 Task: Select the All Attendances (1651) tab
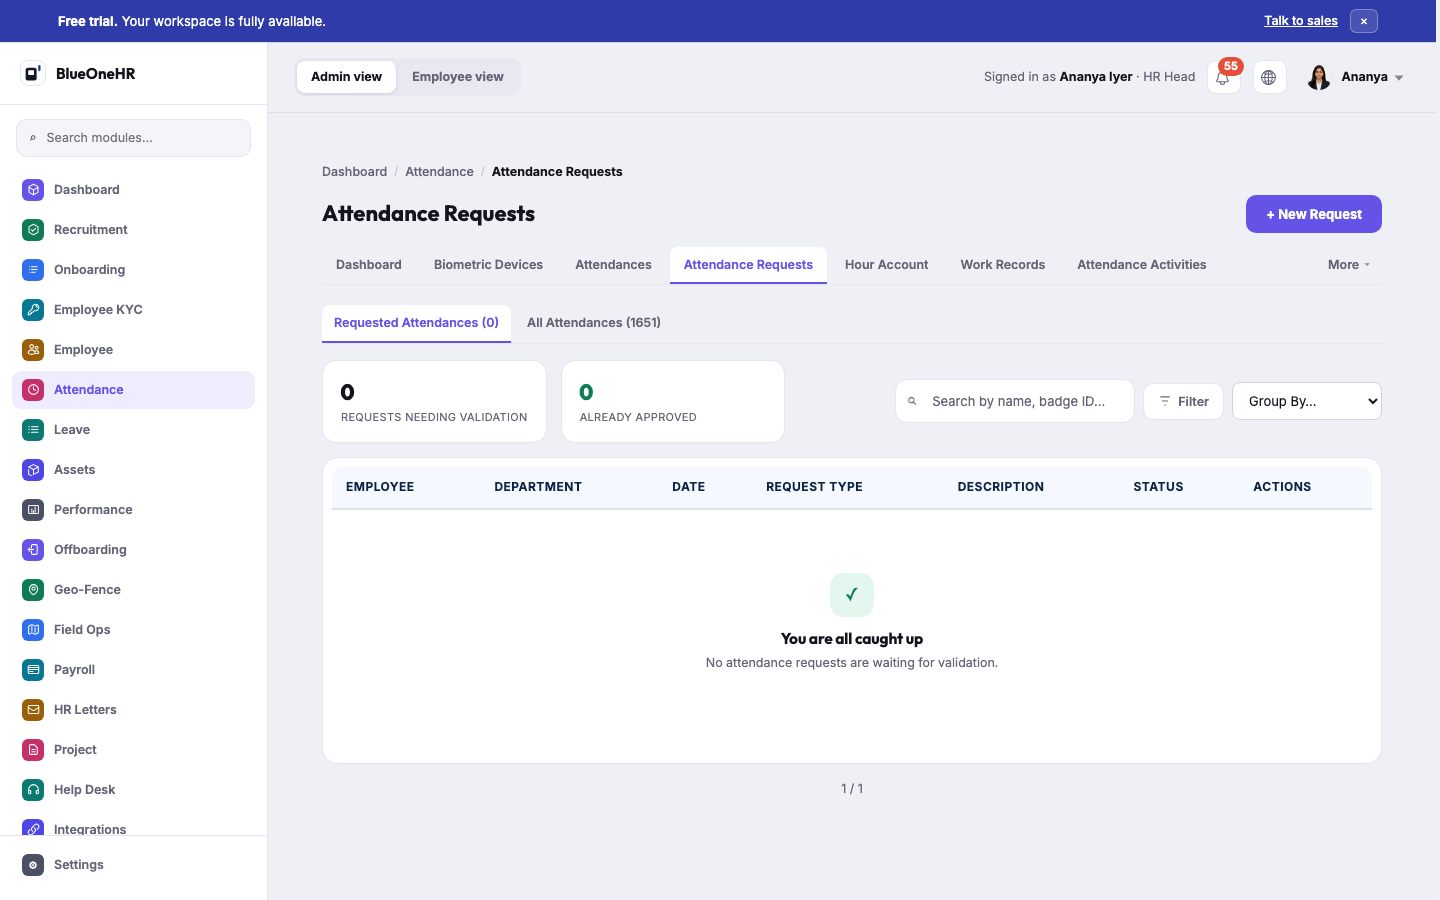pos(594,323)
